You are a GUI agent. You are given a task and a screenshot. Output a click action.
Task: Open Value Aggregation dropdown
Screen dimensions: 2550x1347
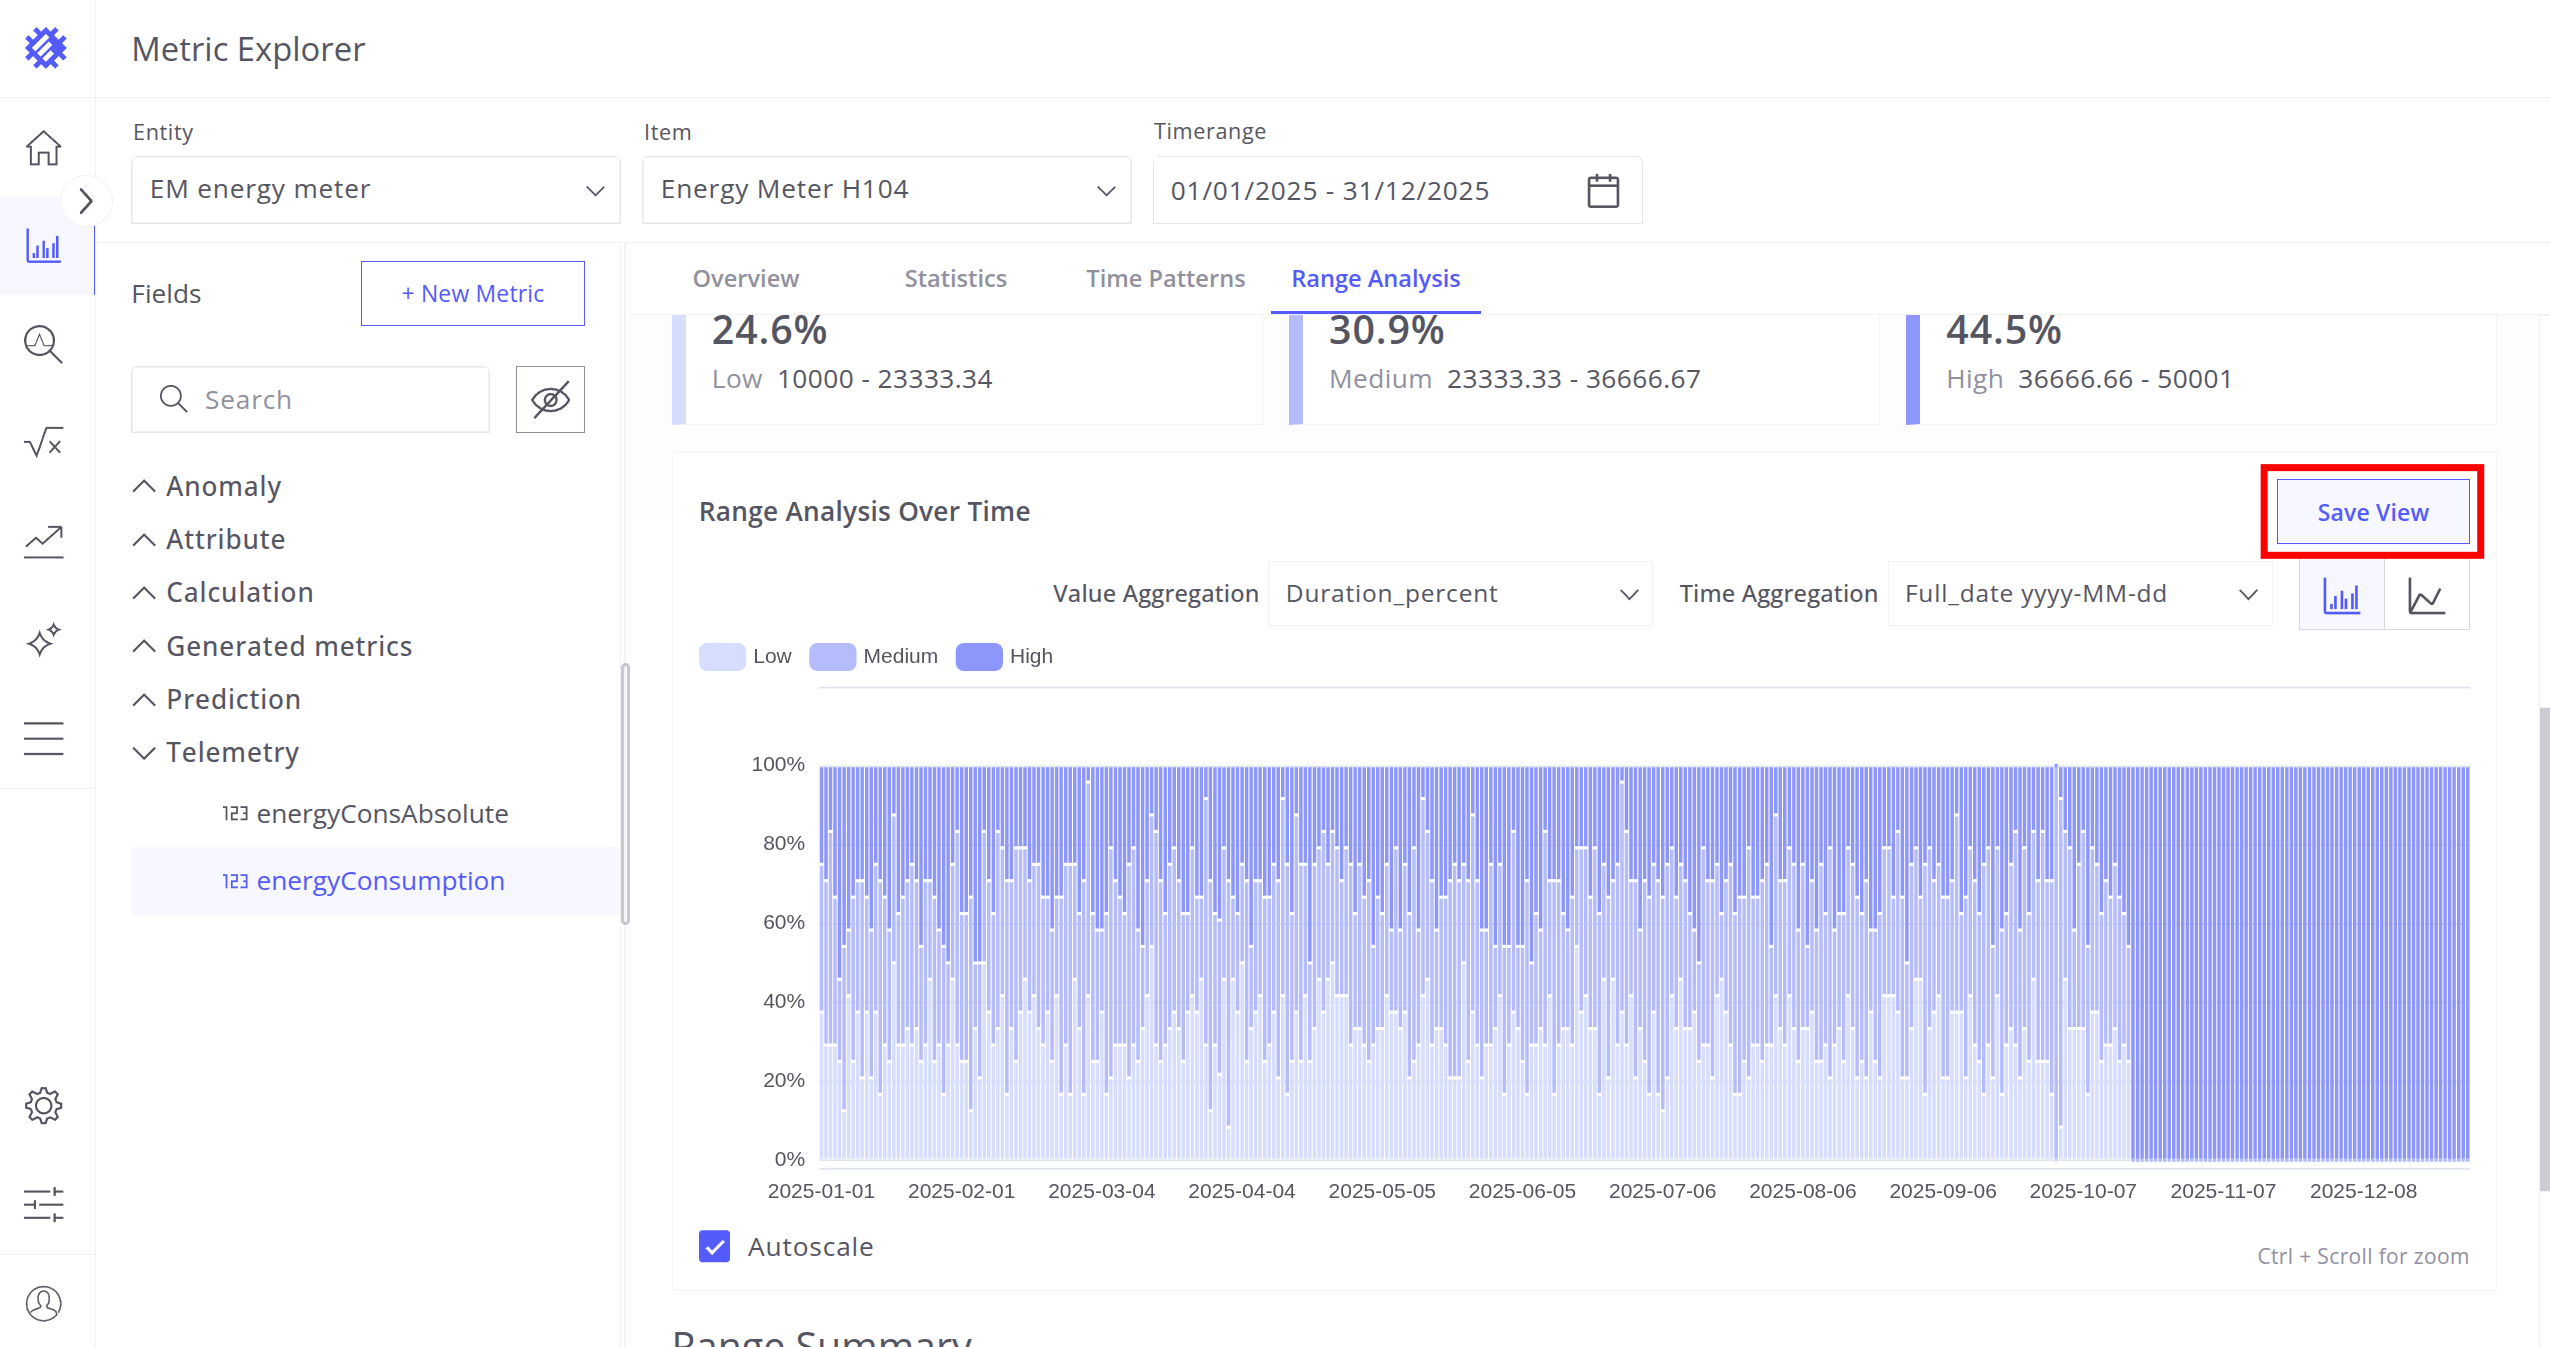point(1459,594)
